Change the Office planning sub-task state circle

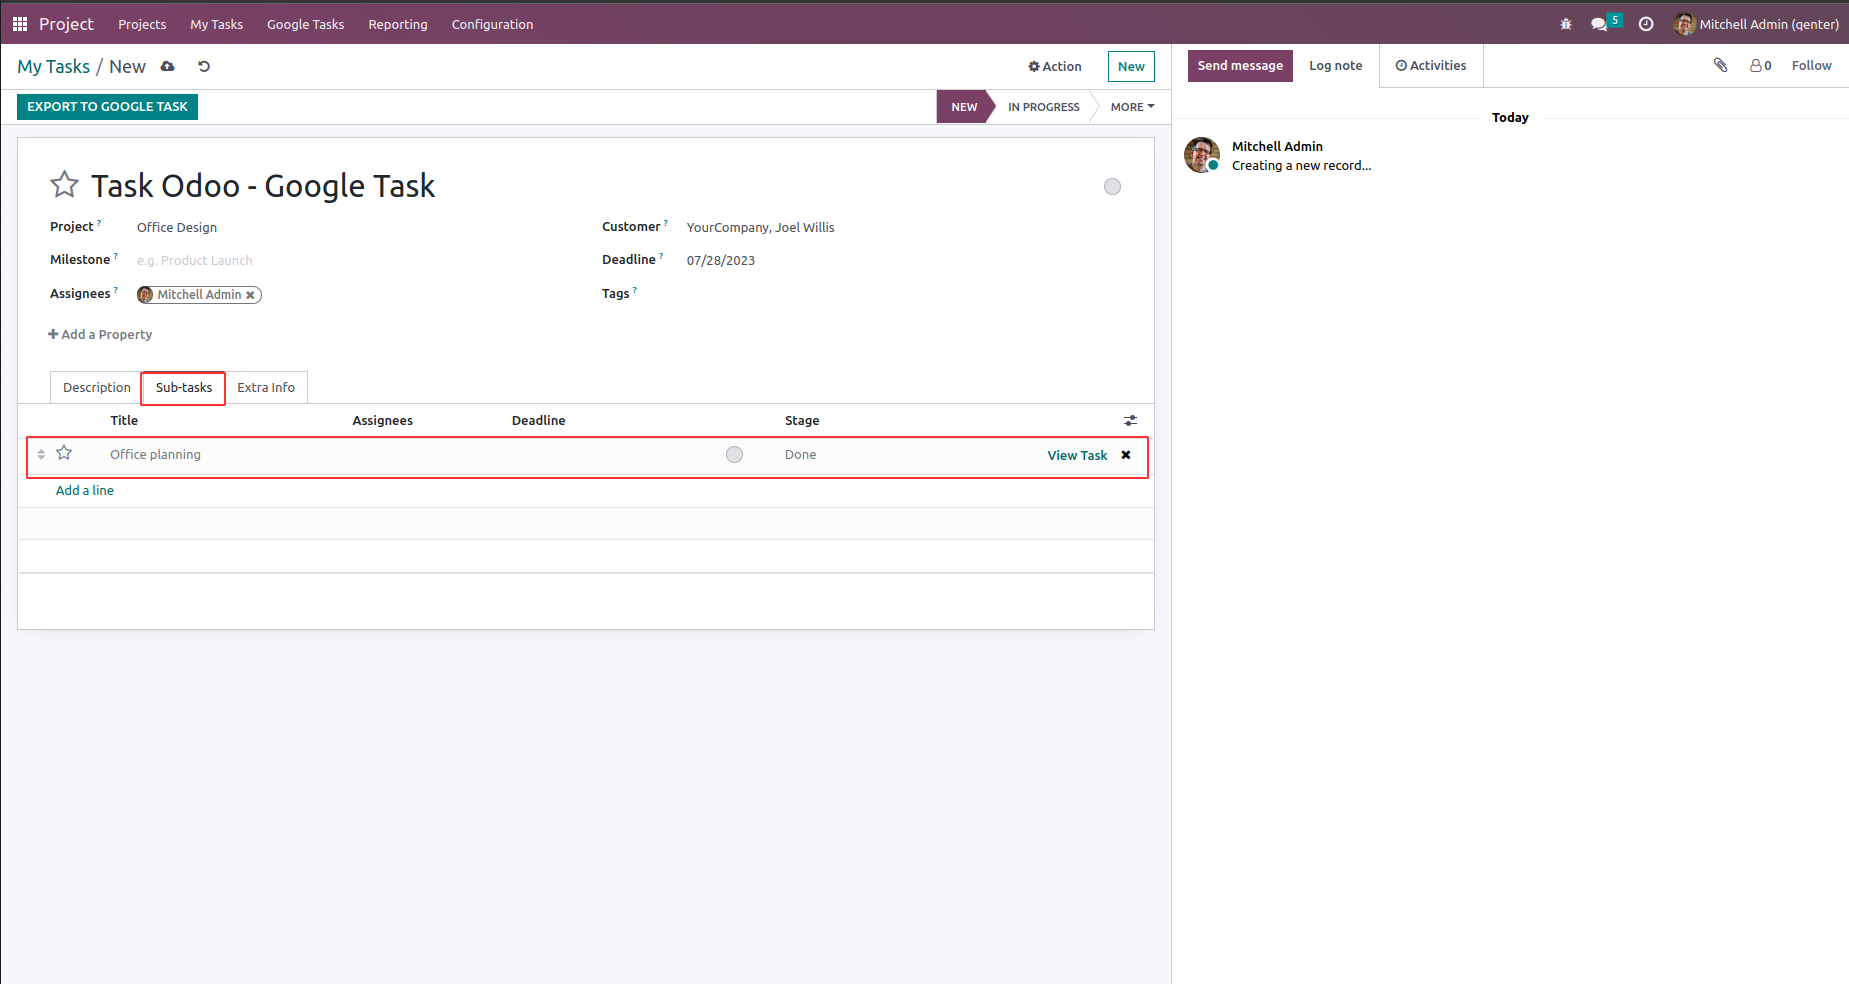tap(734, 455)
